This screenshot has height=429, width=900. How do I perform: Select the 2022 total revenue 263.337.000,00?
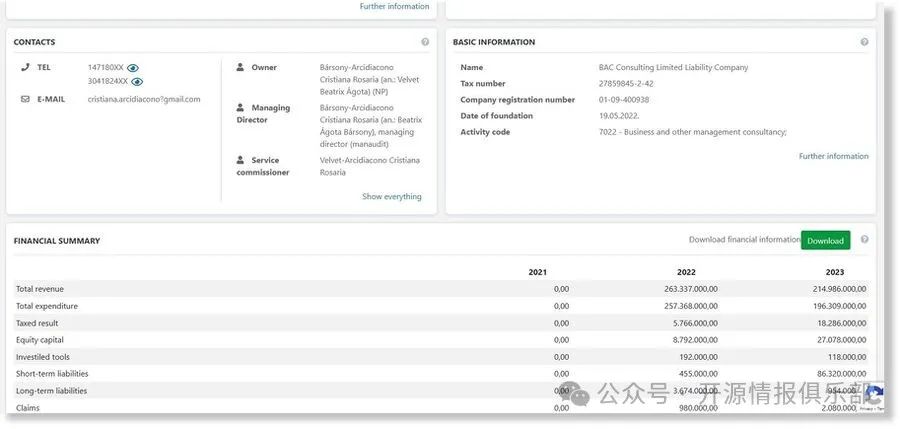pos(690,289)
